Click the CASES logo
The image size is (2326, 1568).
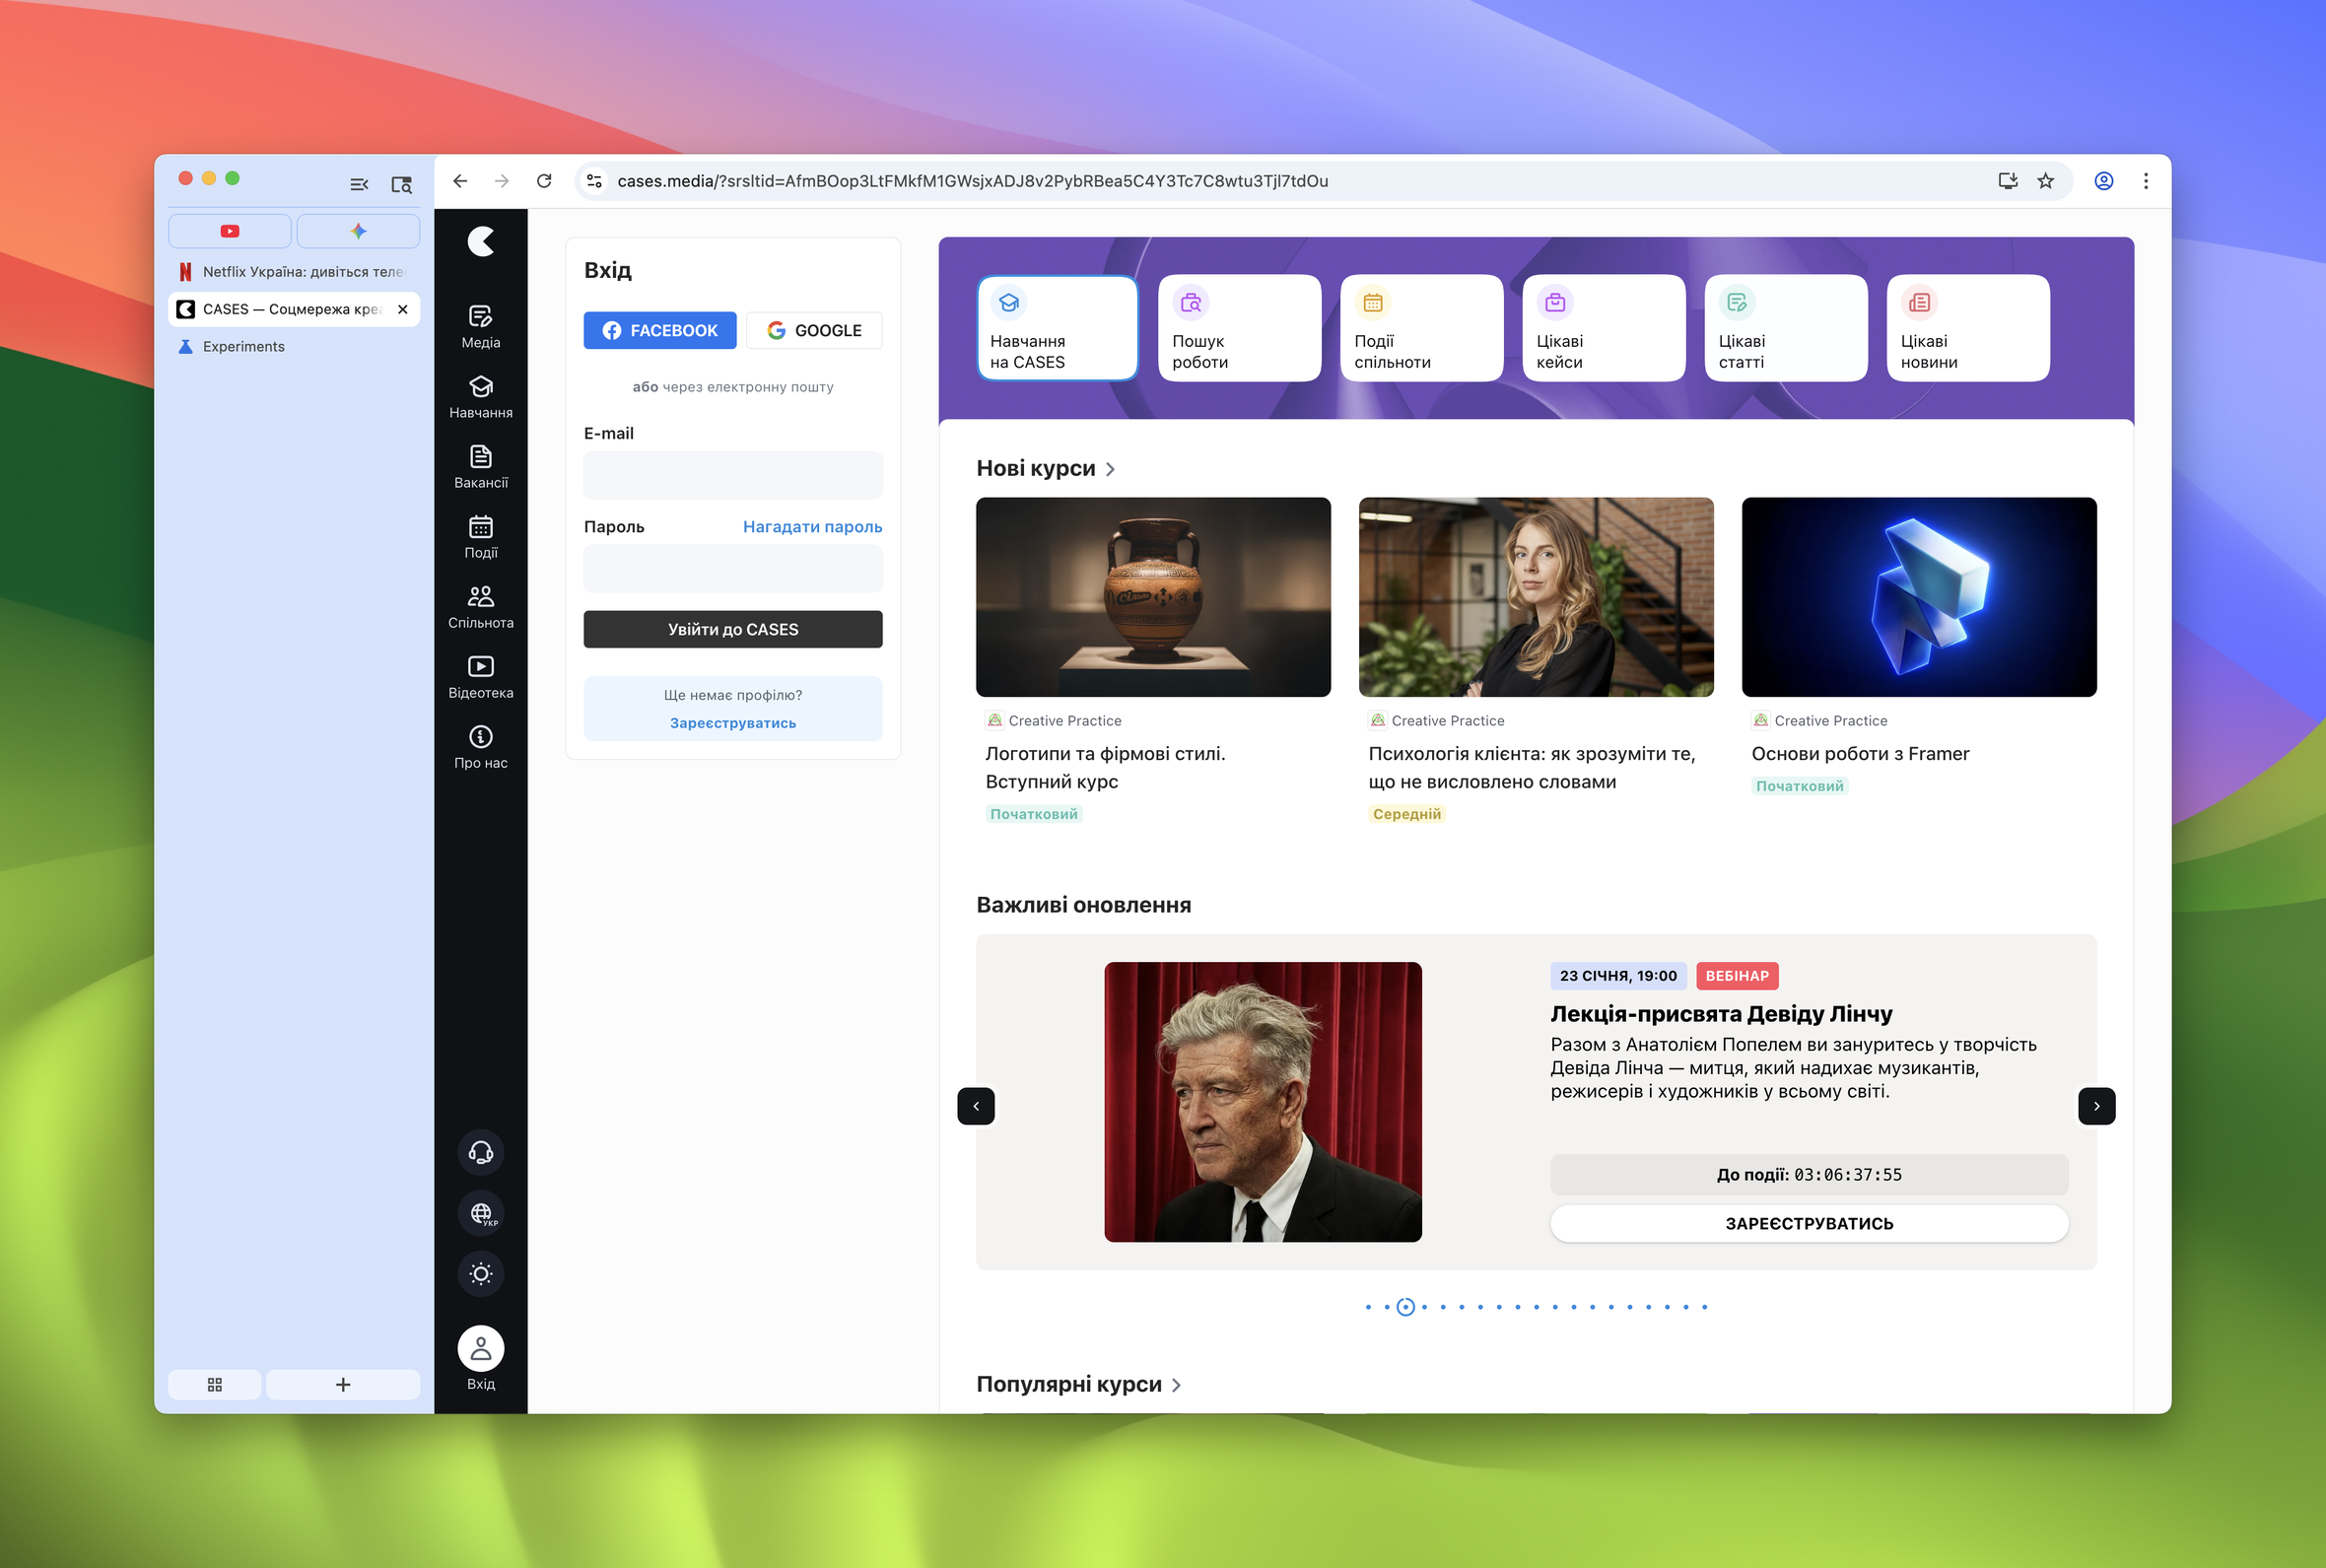481,241
